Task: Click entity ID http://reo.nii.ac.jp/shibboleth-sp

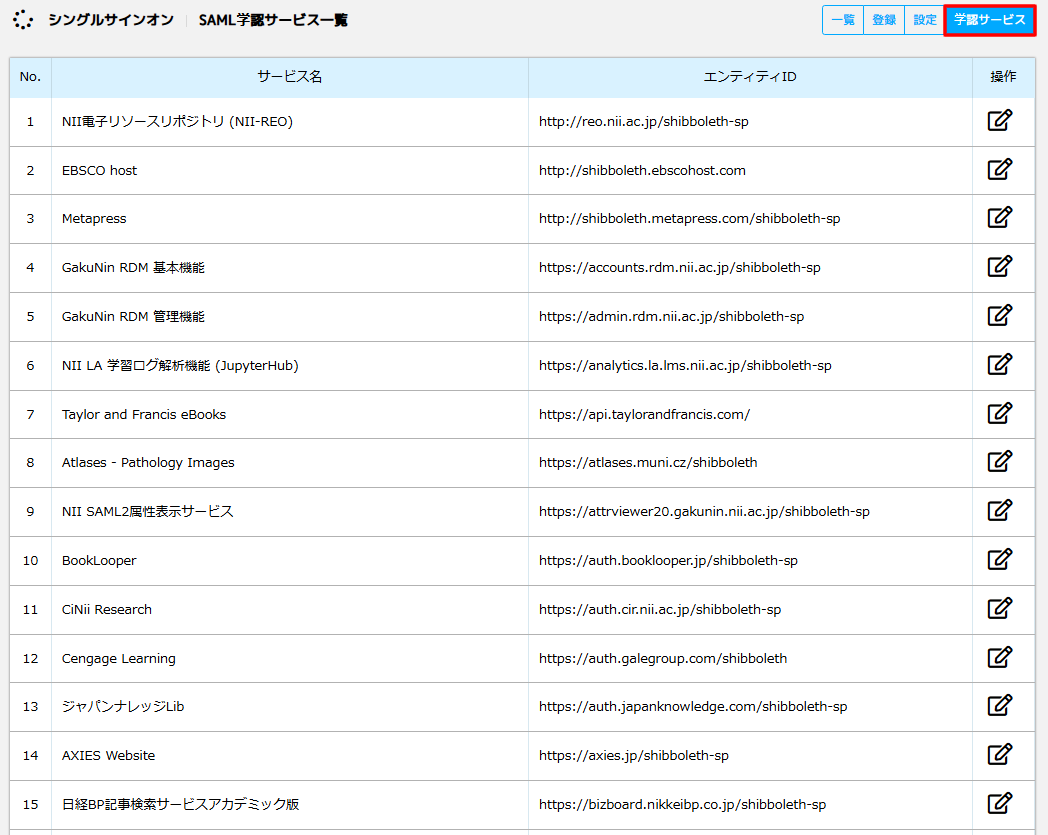Action: tap(644, 122)
